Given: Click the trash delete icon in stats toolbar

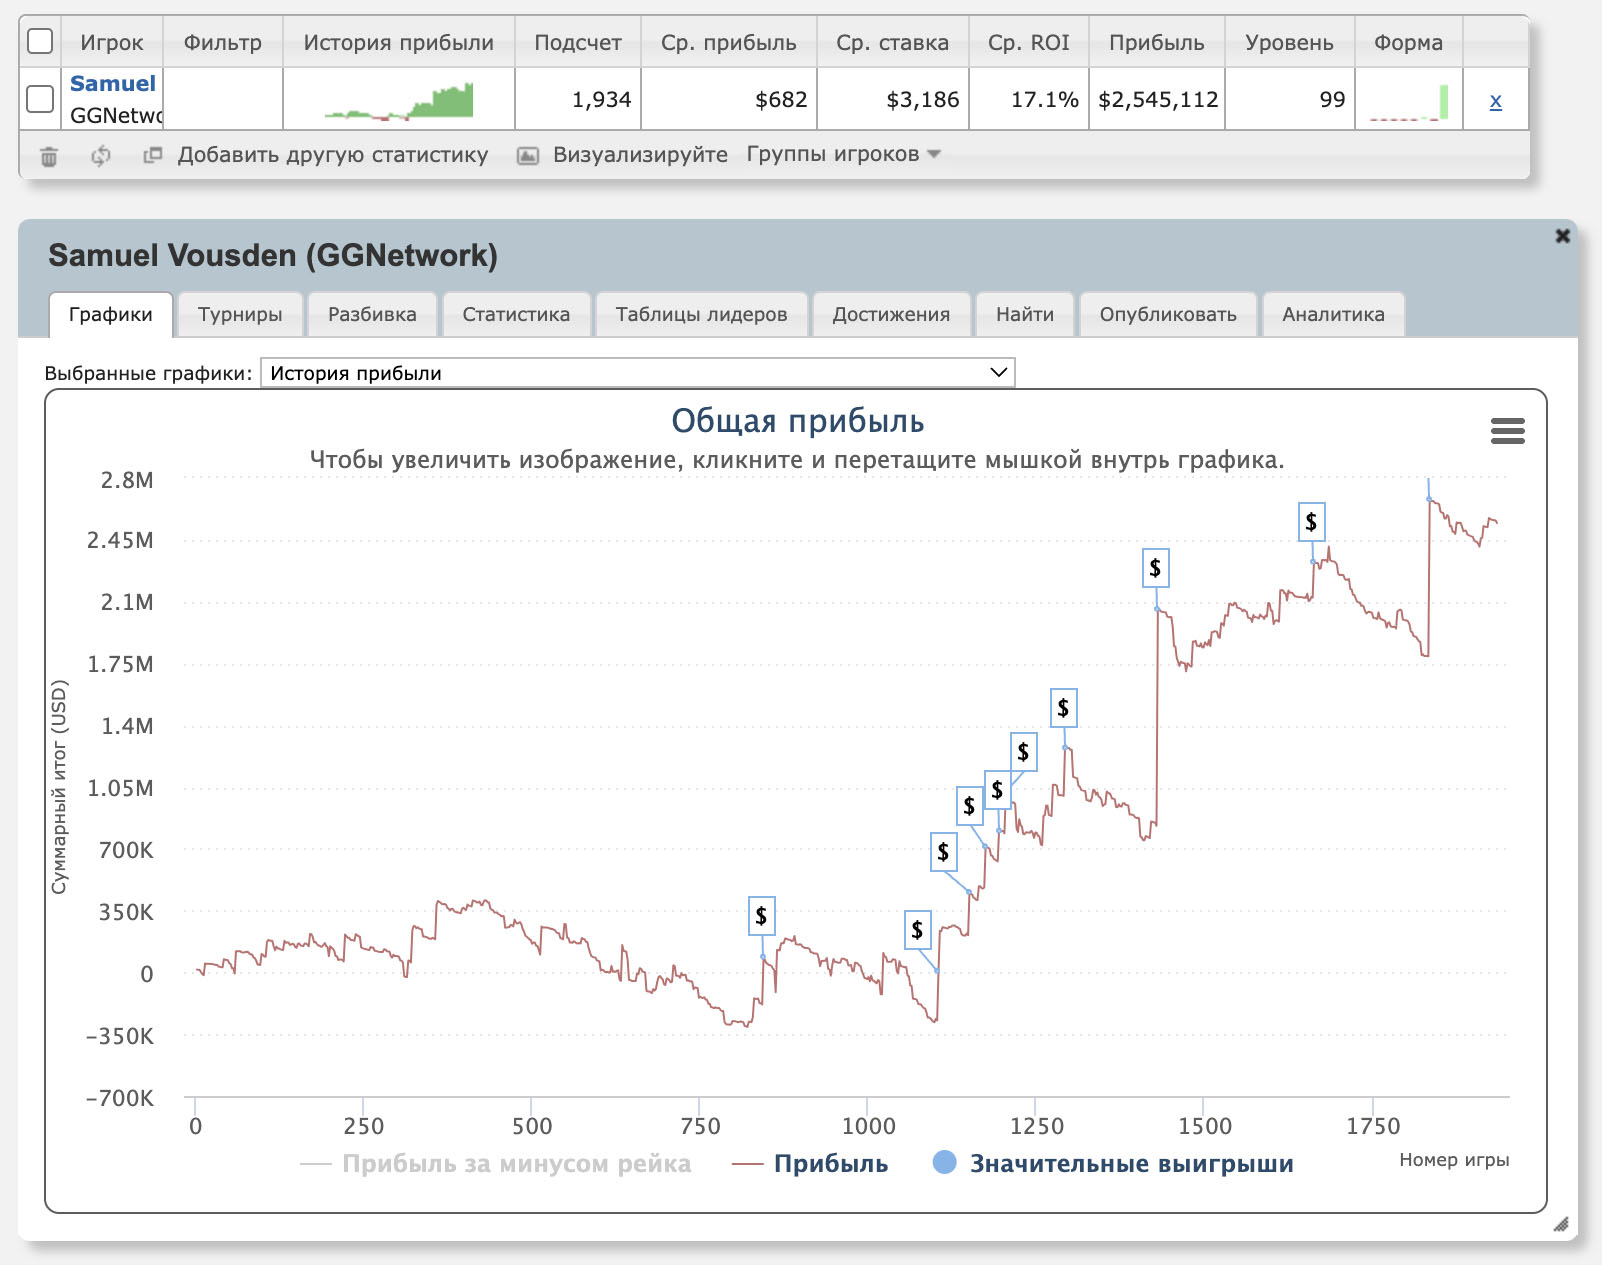Looking at the screenshot, I should [x=48, y=156].
